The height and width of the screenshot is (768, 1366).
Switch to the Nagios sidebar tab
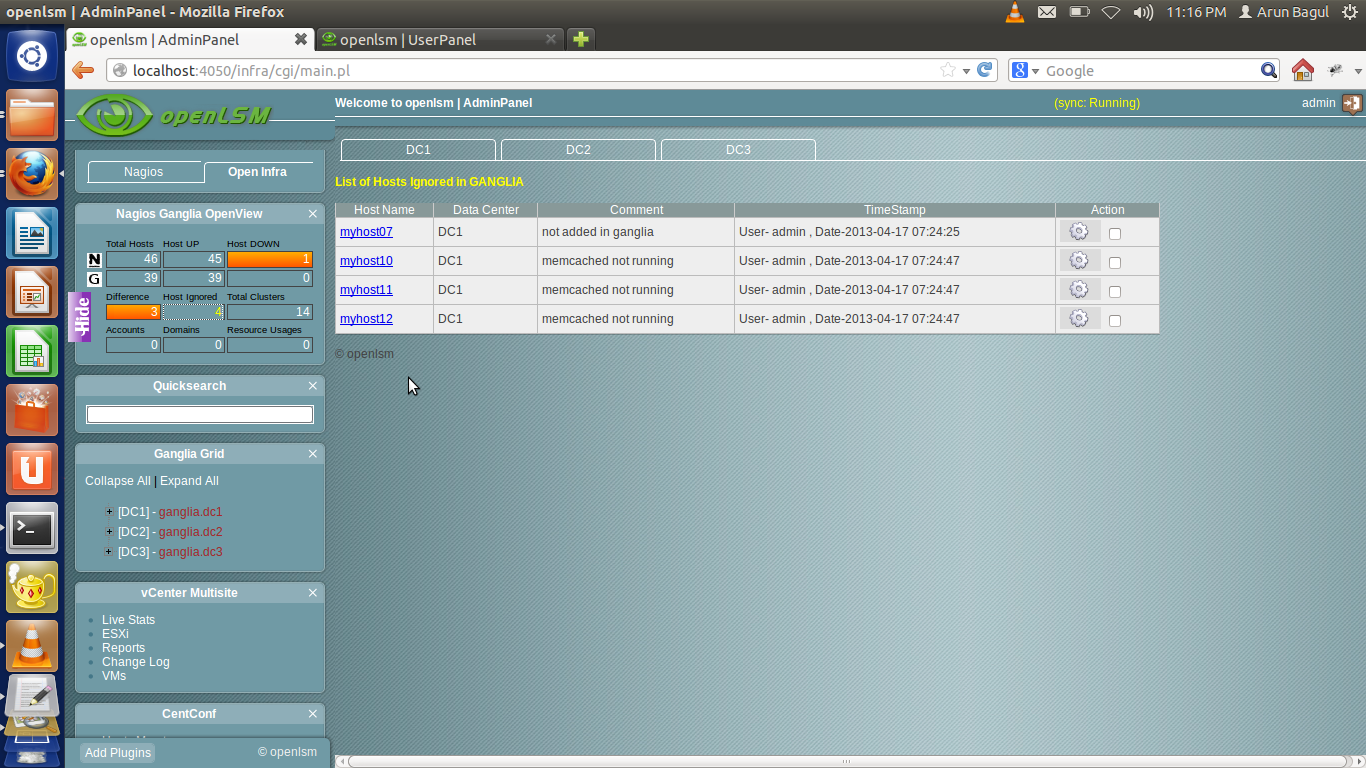click(x=145, y=171)
